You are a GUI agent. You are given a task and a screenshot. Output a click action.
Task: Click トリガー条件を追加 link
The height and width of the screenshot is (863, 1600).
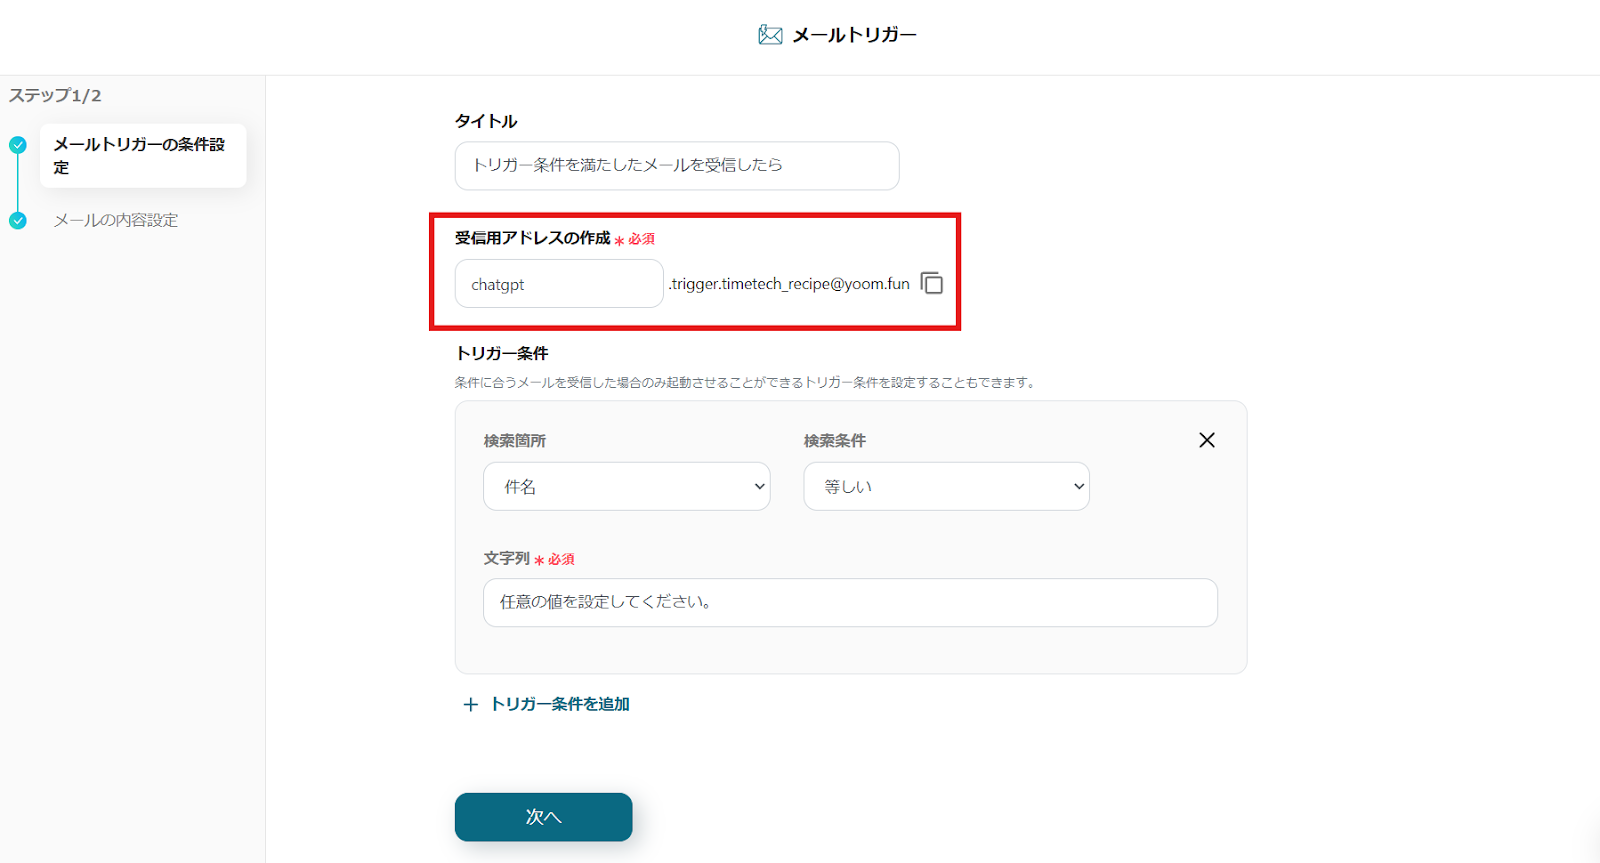[560, 704]
